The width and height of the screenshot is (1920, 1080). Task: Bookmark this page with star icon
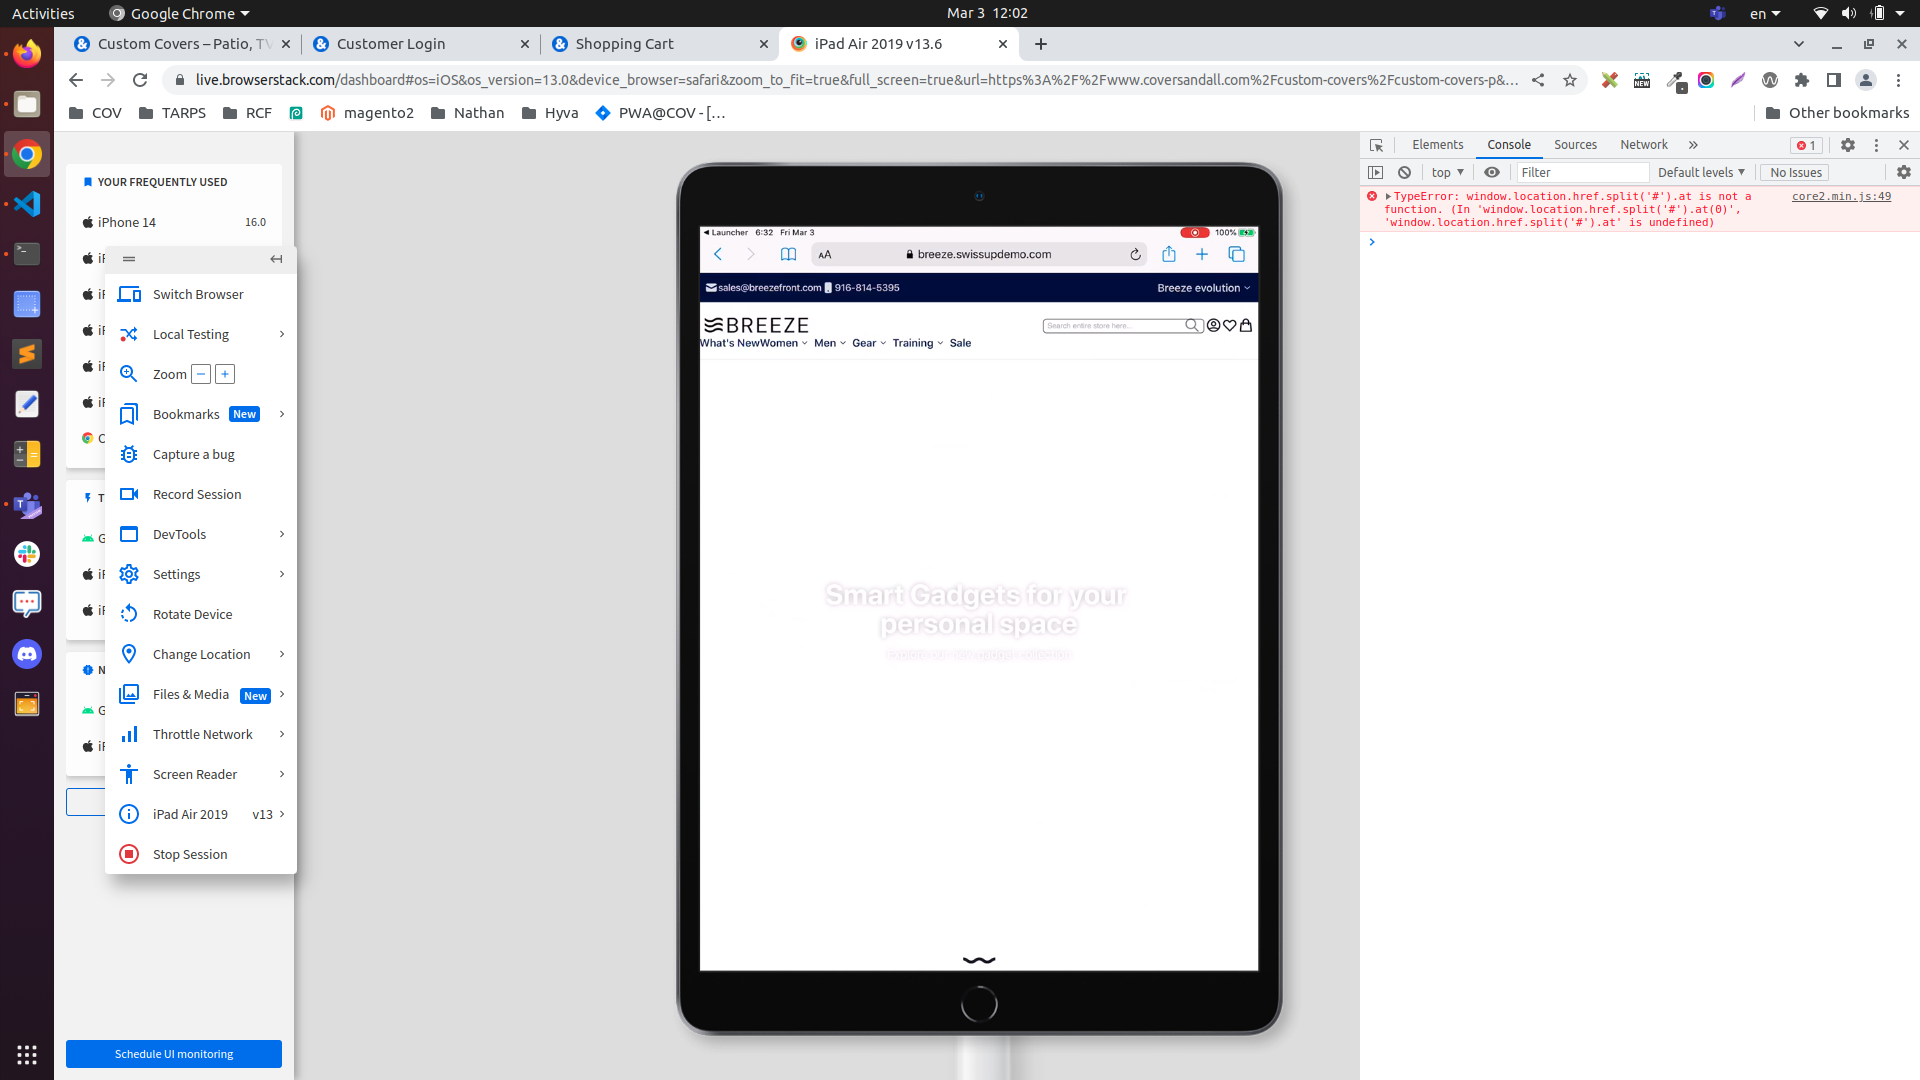click(1570, 80)
